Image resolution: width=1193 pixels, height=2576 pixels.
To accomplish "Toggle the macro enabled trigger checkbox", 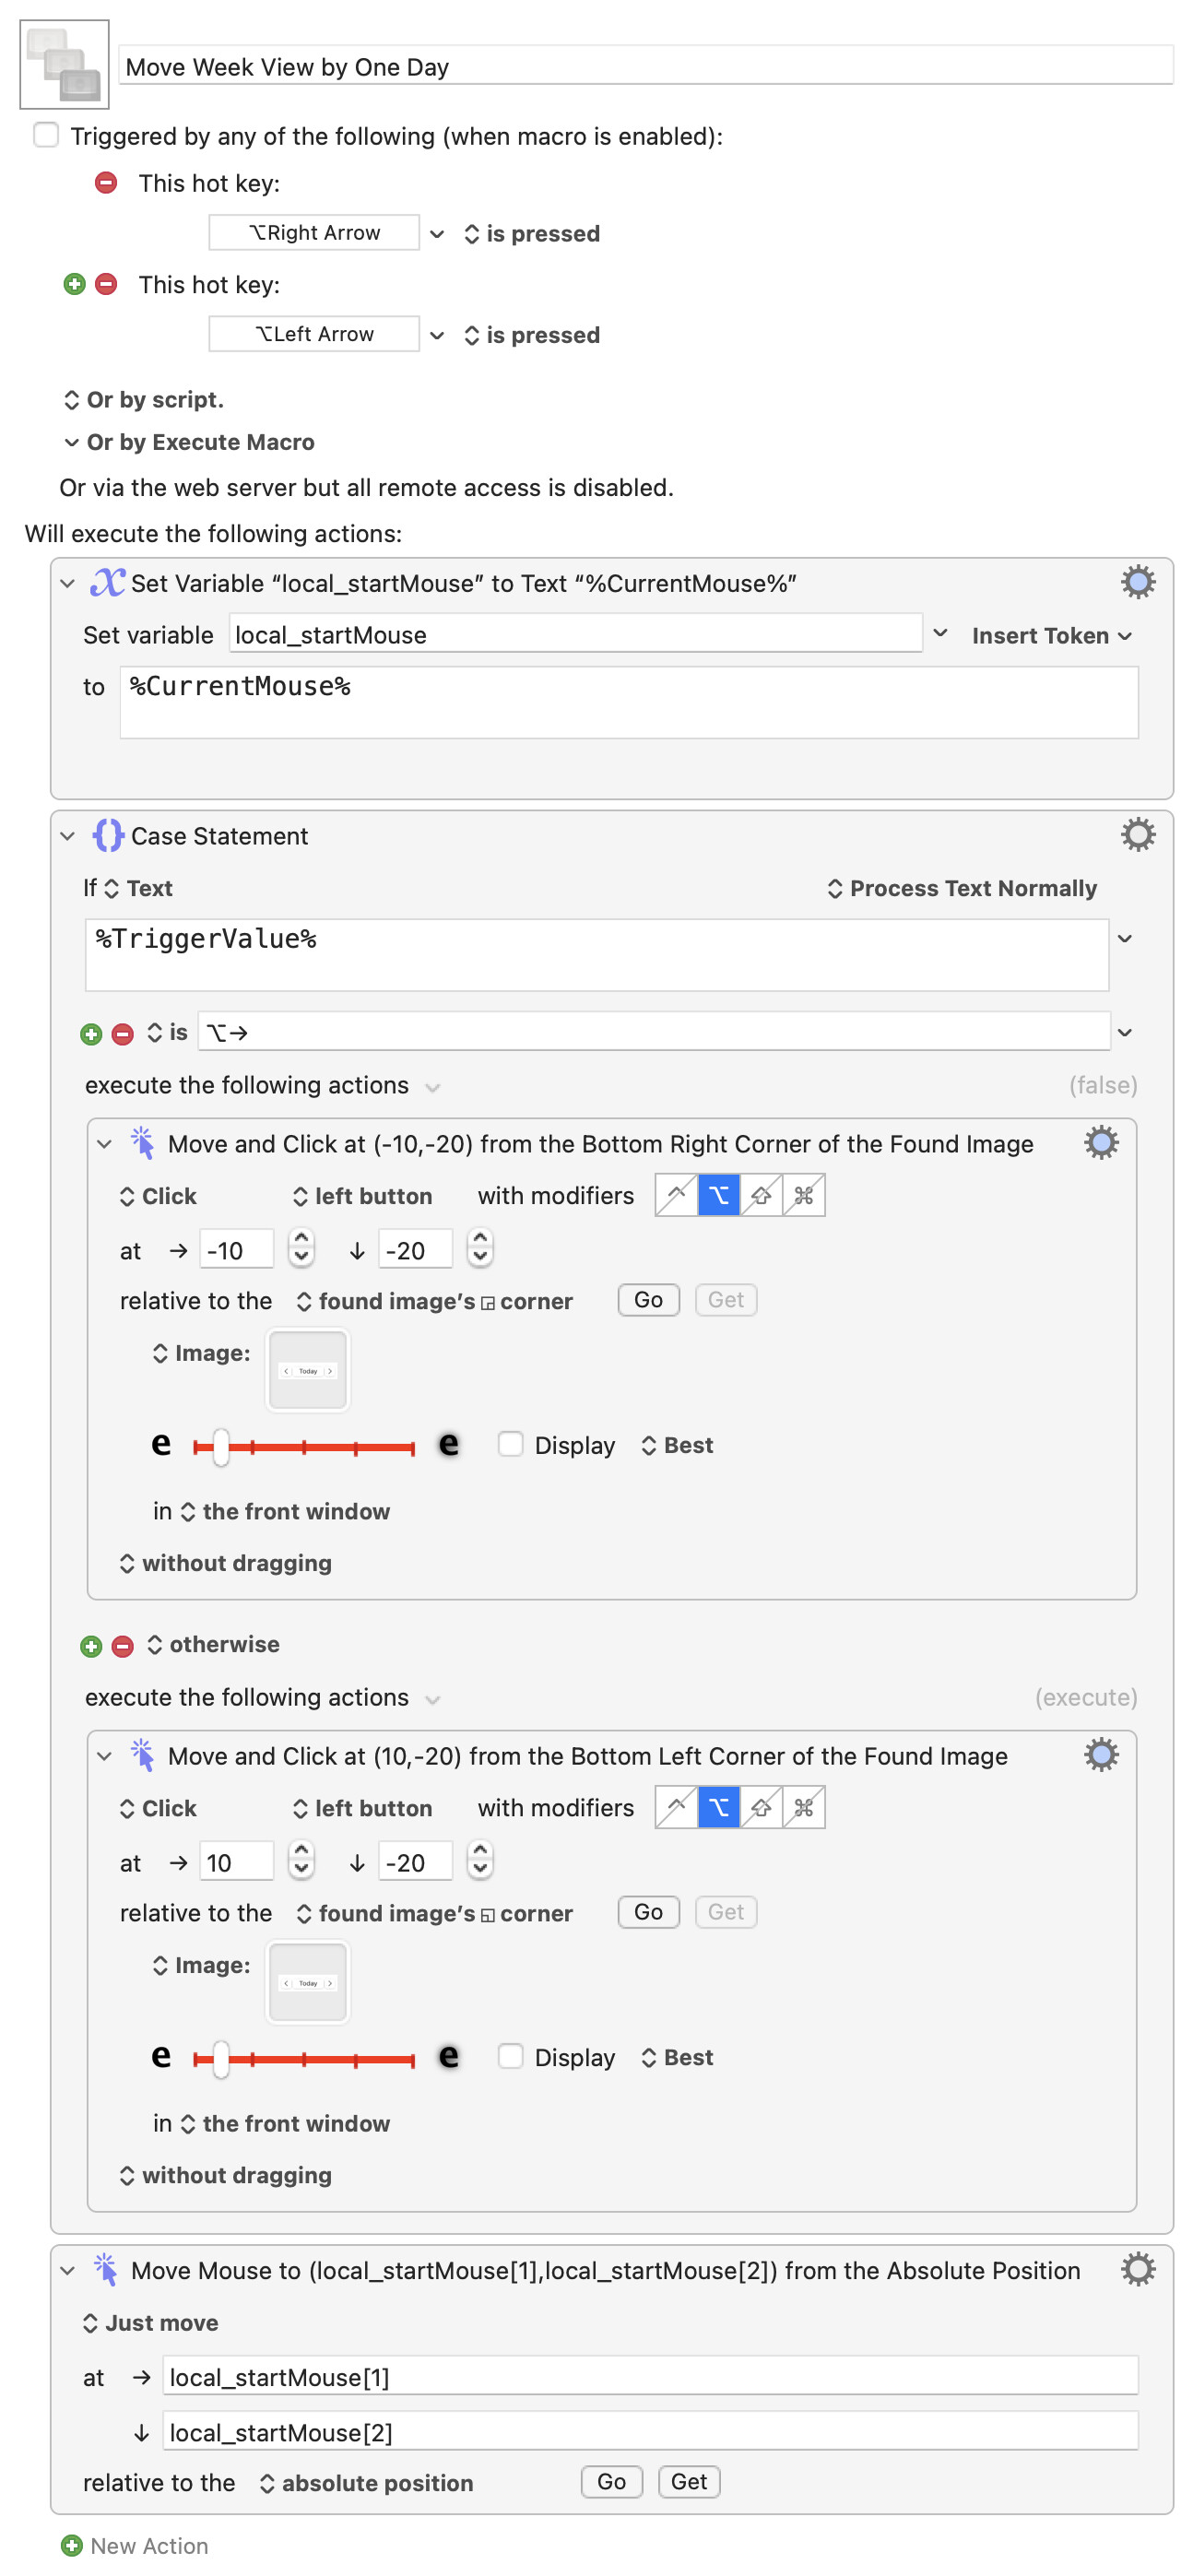I will coord(47,135).
